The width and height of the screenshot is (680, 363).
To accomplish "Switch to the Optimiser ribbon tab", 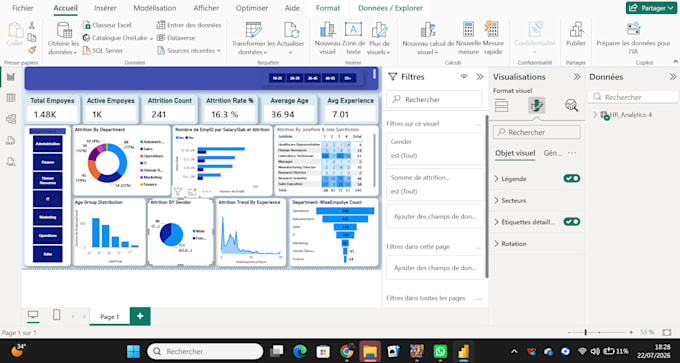I will coord(252,8).
